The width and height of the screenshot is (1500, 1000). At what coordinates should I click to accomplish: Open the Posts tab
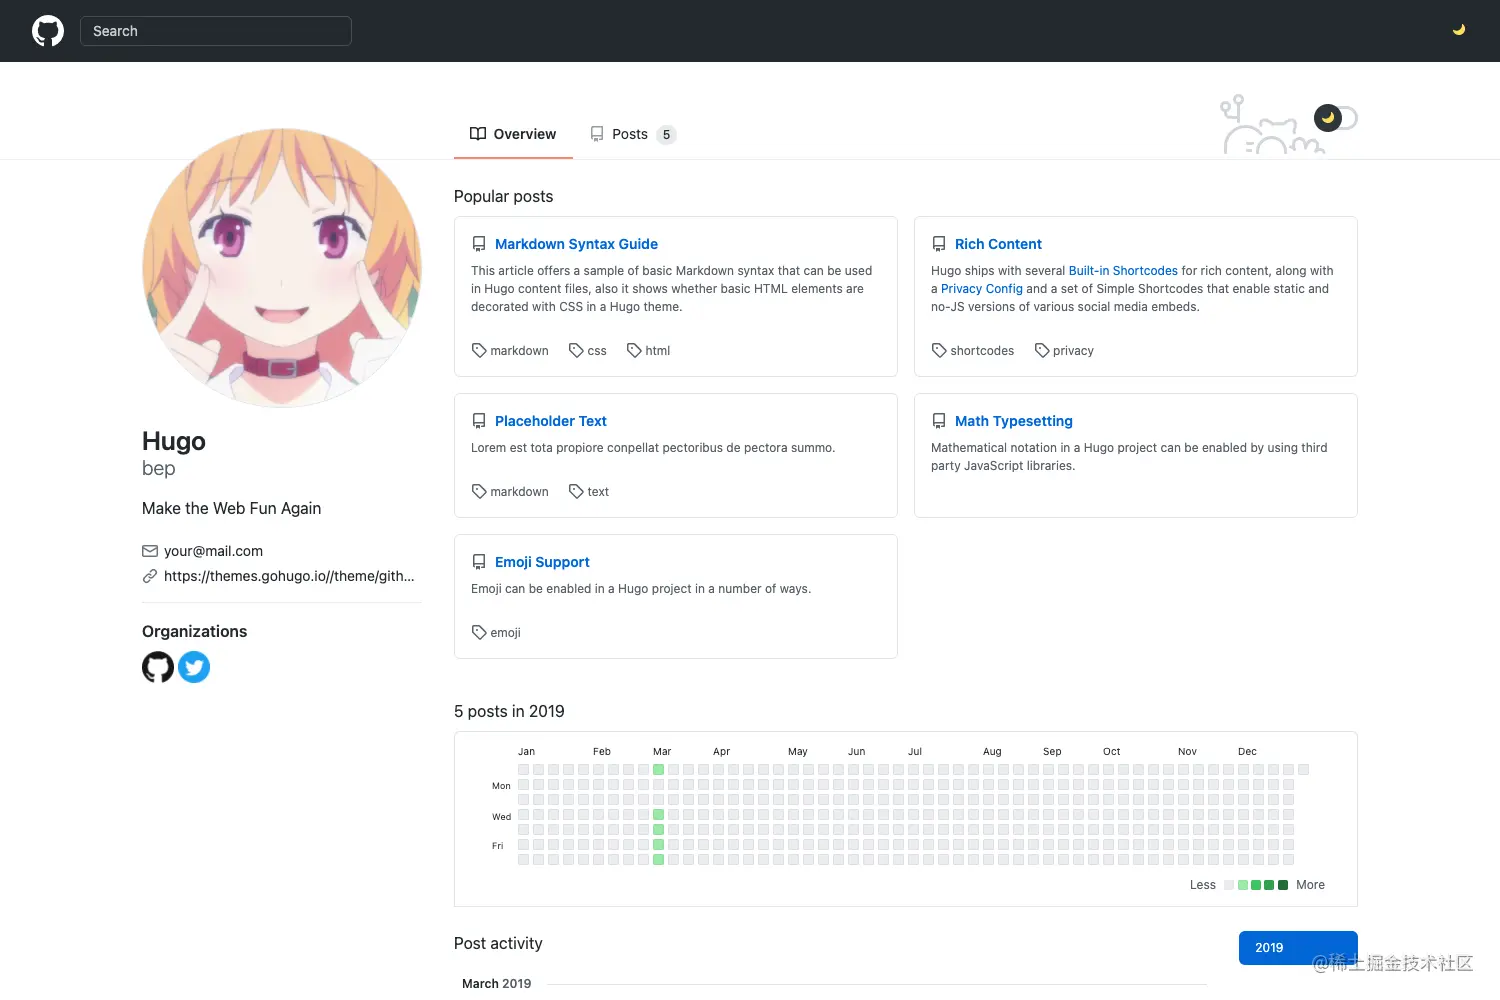tap(633, 134)
